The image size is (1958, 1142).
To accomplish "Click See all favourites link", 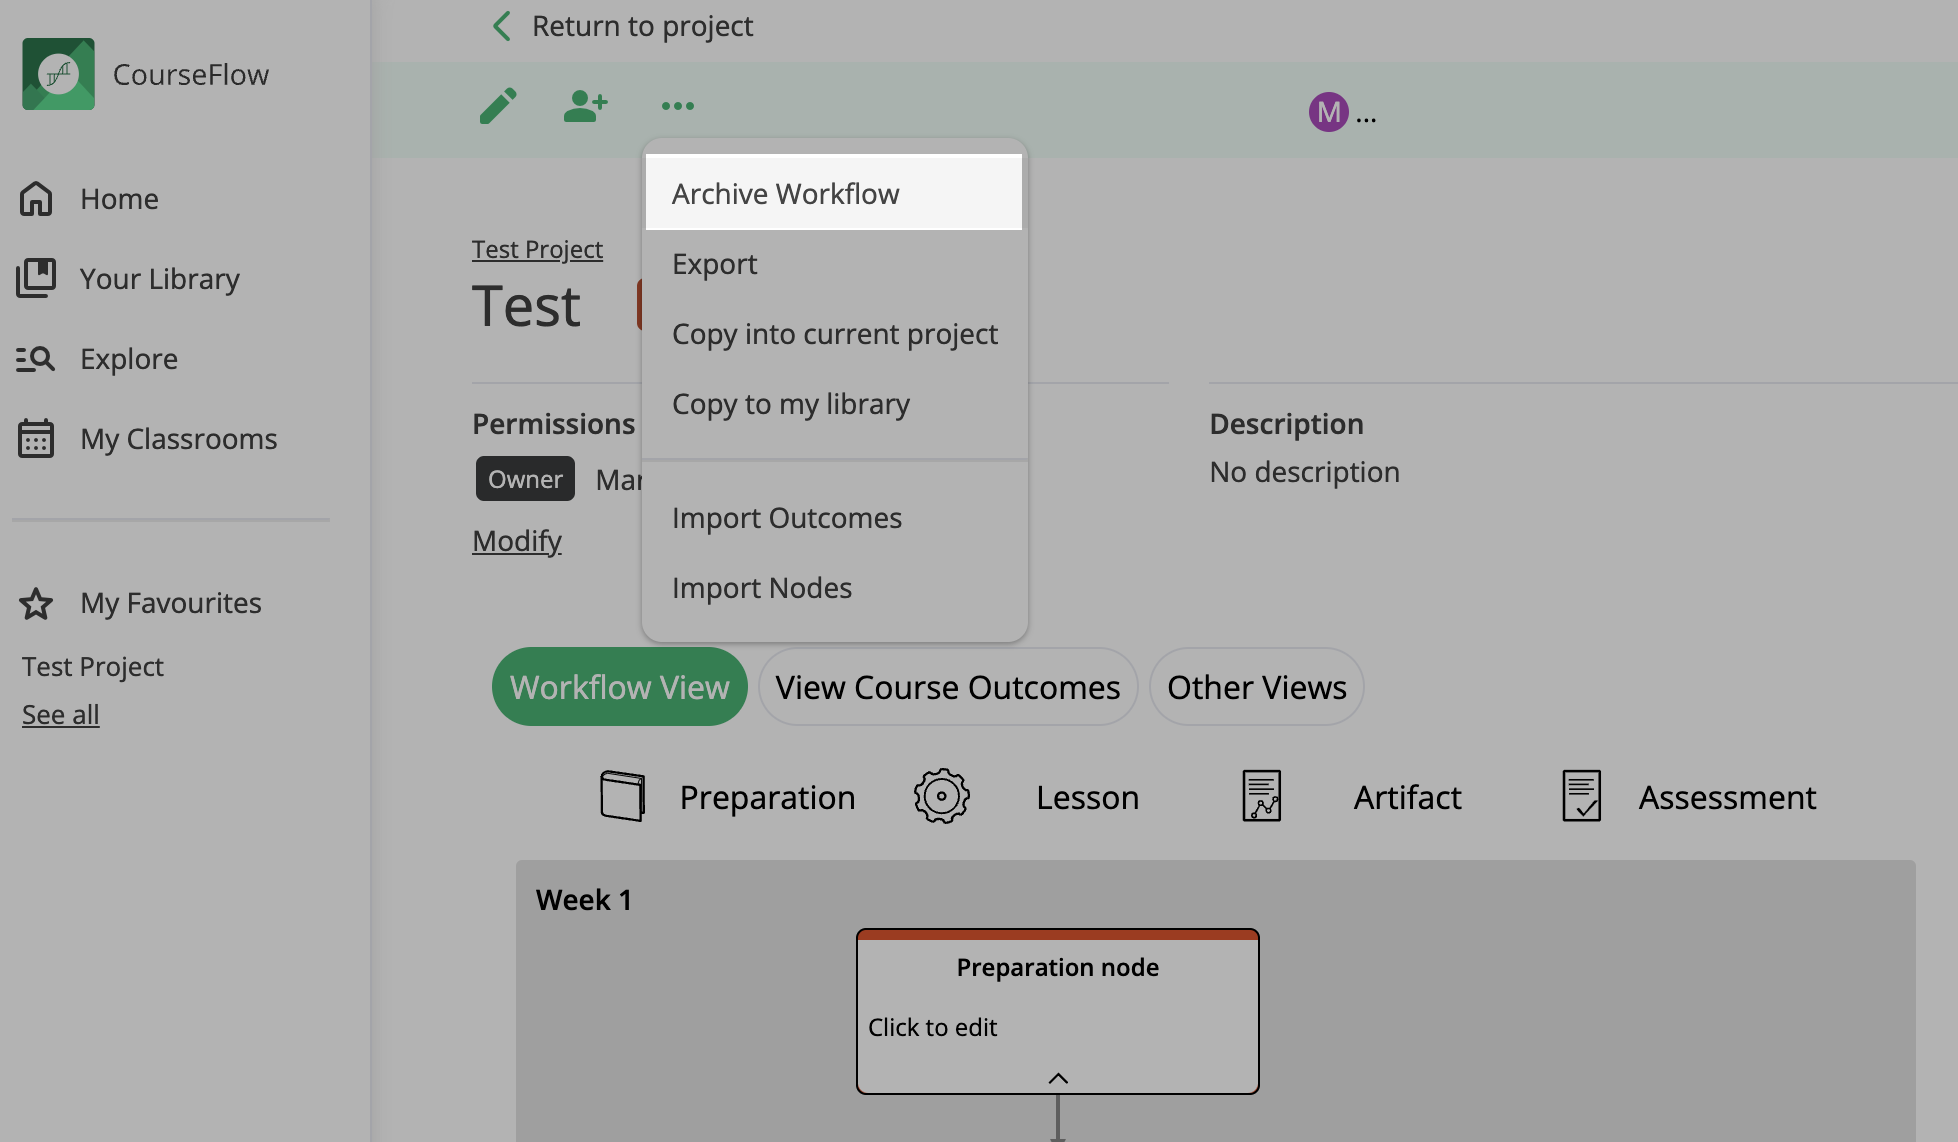I will point(61,715).
